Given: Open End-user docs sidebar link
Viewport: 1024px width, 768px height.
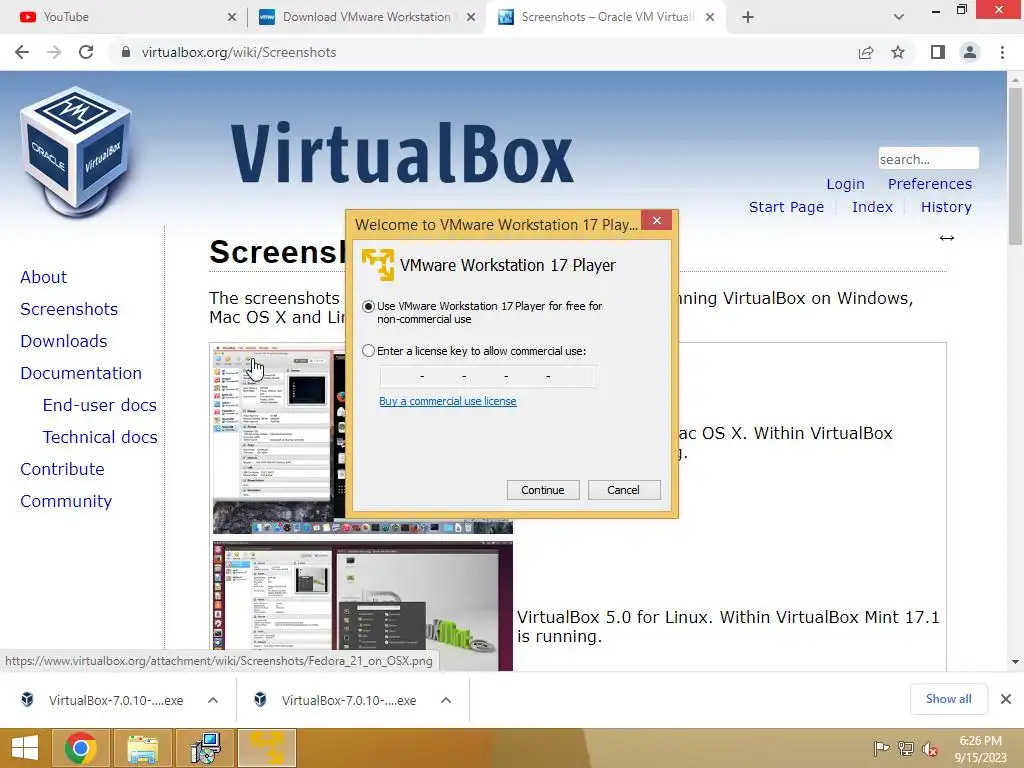Looking at the screenshot, I should (100, 405).
